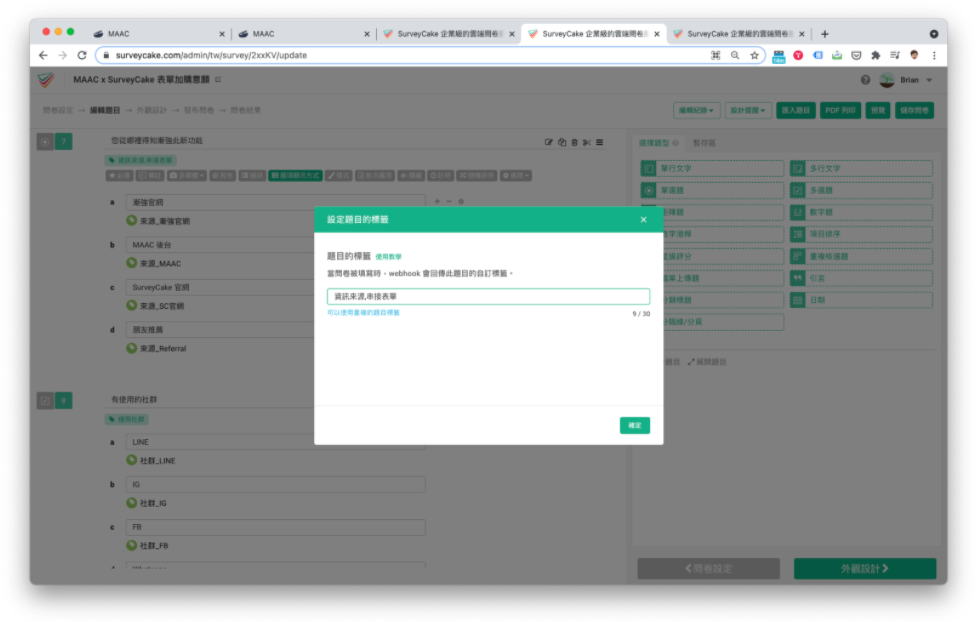978x622 pixels.
Task: Click the tag icon for 社群_LINE
Action: [x=132, y=460]
